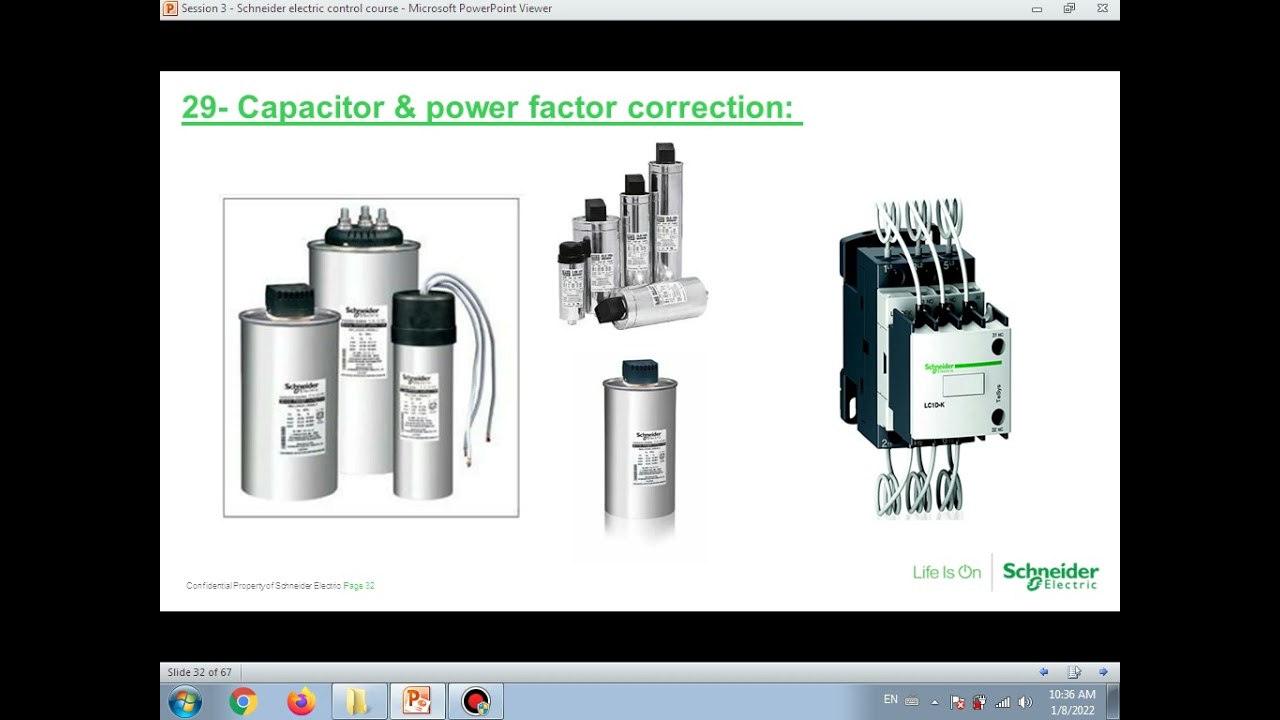Click the Show desktop strip
The image size is (1280, 720).
click(1113, 702)
